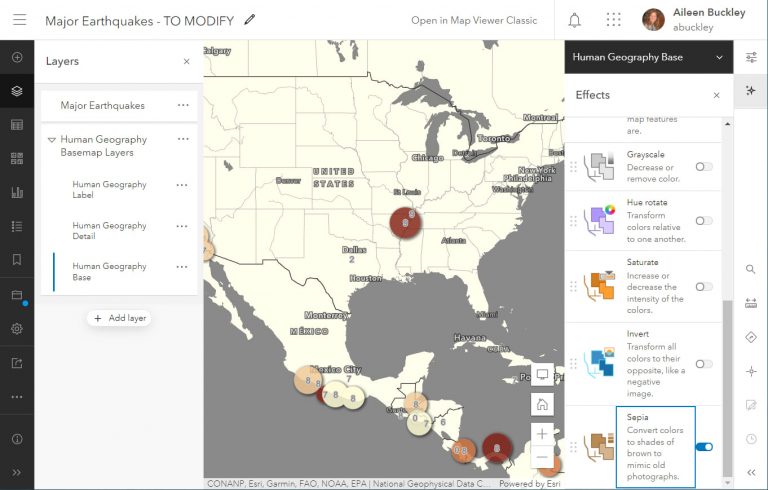The height and width of the screenshot is (490, 768).
Task: Open the Effects sparkle icon in right toolbar
Action: point(751,91)
